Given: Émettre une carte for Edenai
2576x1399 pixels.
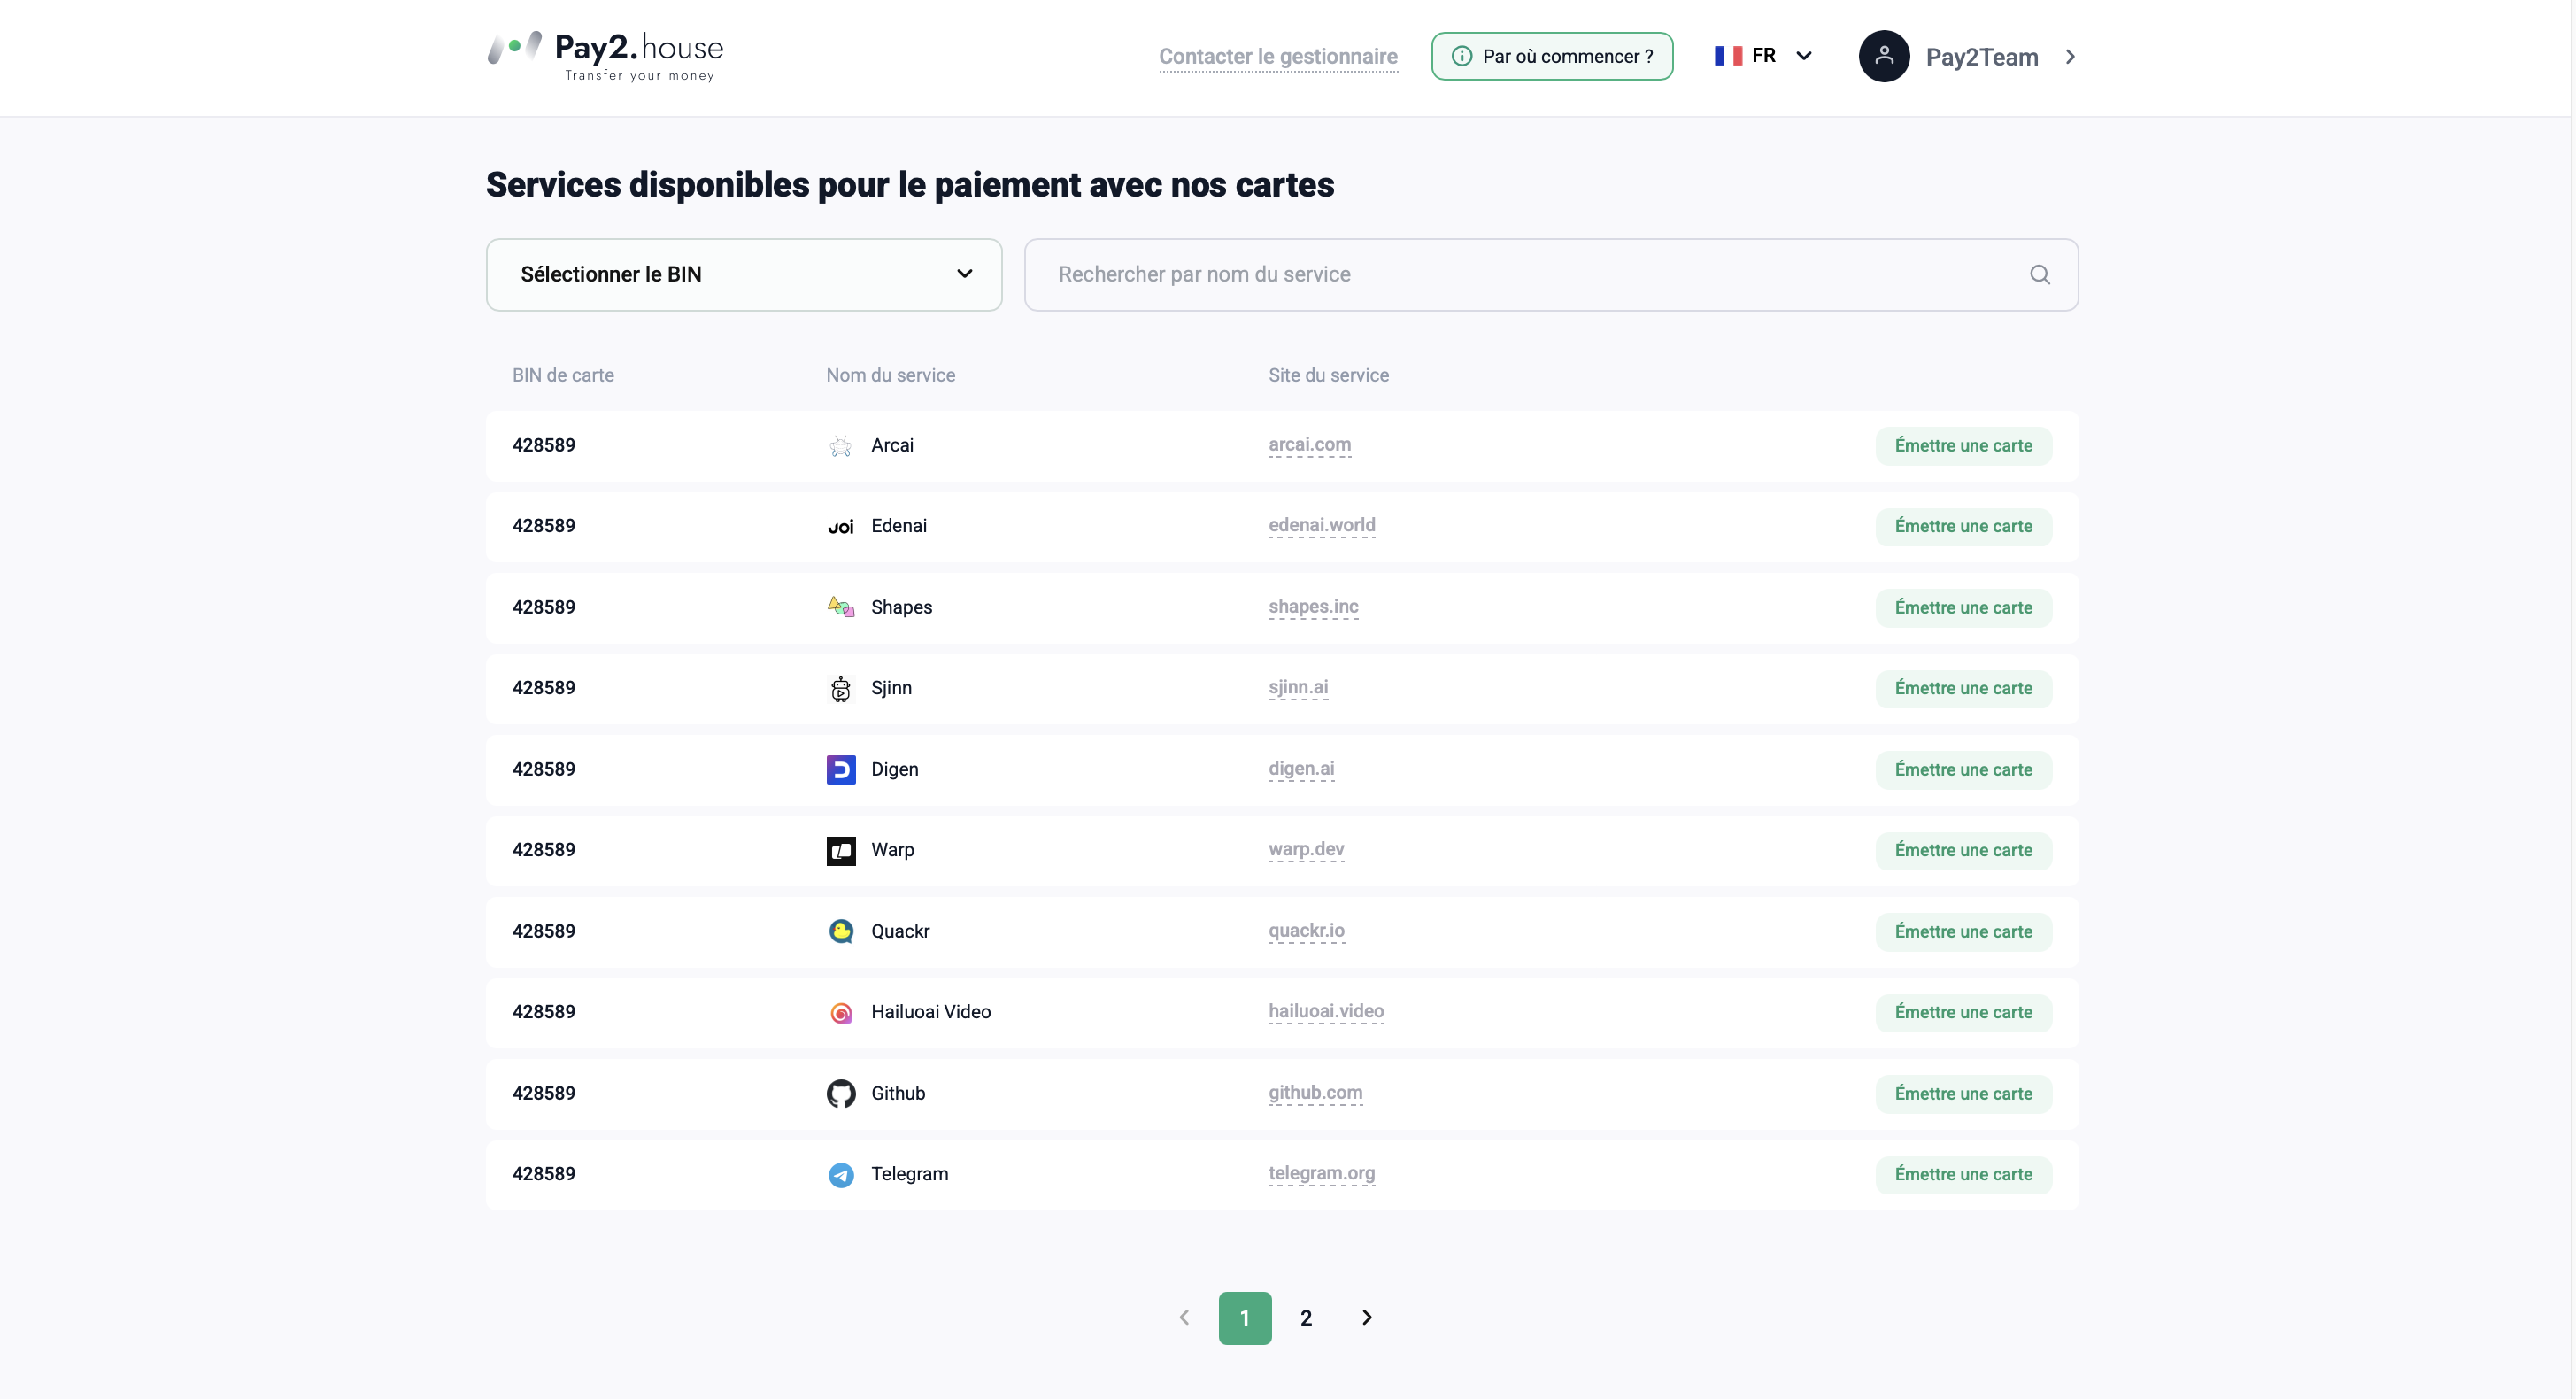Looking at the screenshot, I should pos(1963,527).
